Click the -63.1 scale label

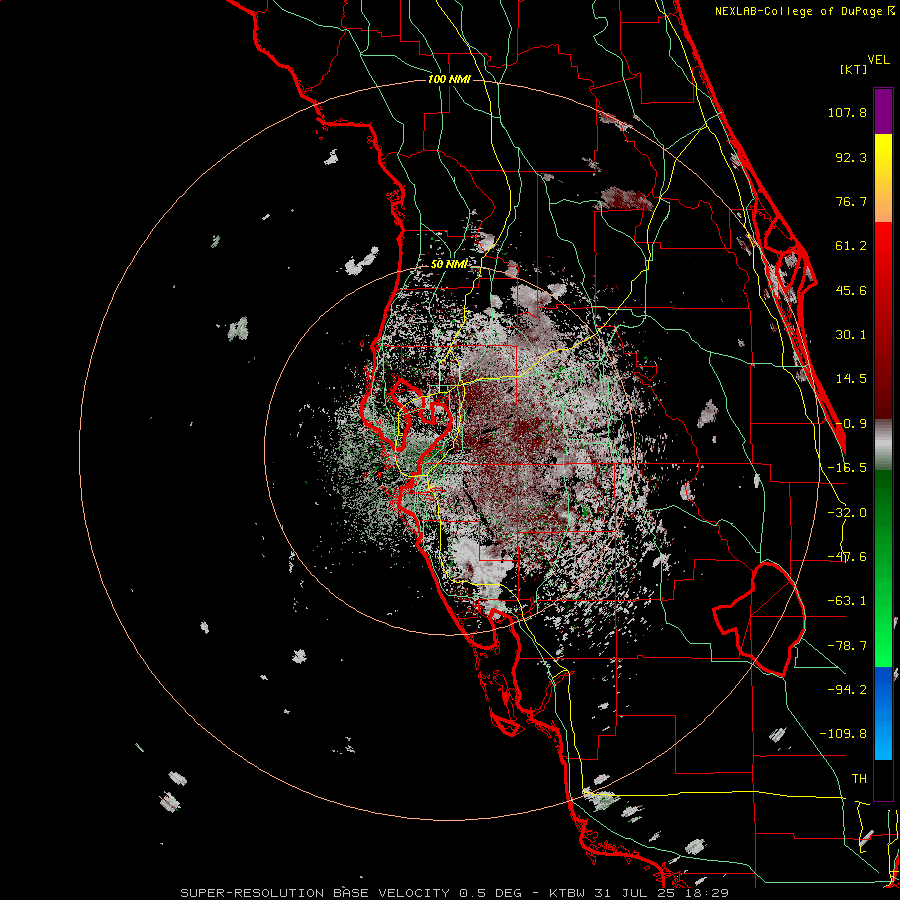(847, 601)
